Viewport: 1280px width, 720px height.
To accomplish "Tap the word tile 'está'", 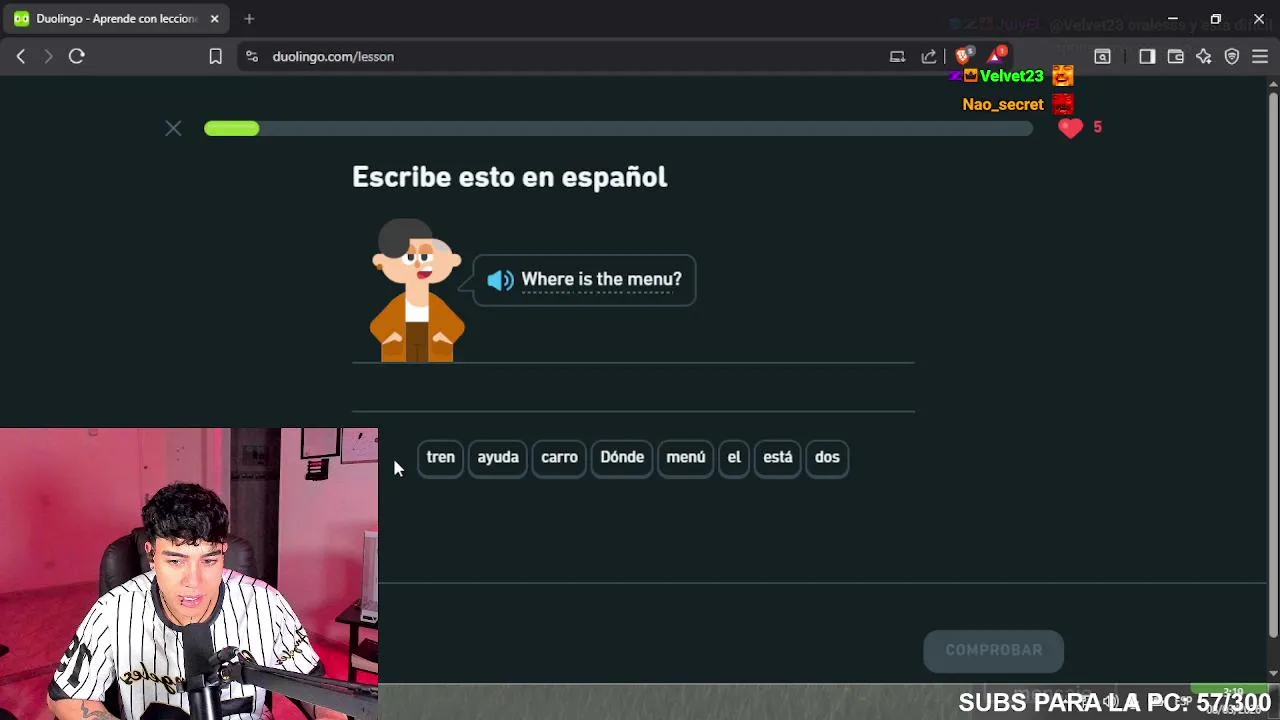I will (778, 457).
